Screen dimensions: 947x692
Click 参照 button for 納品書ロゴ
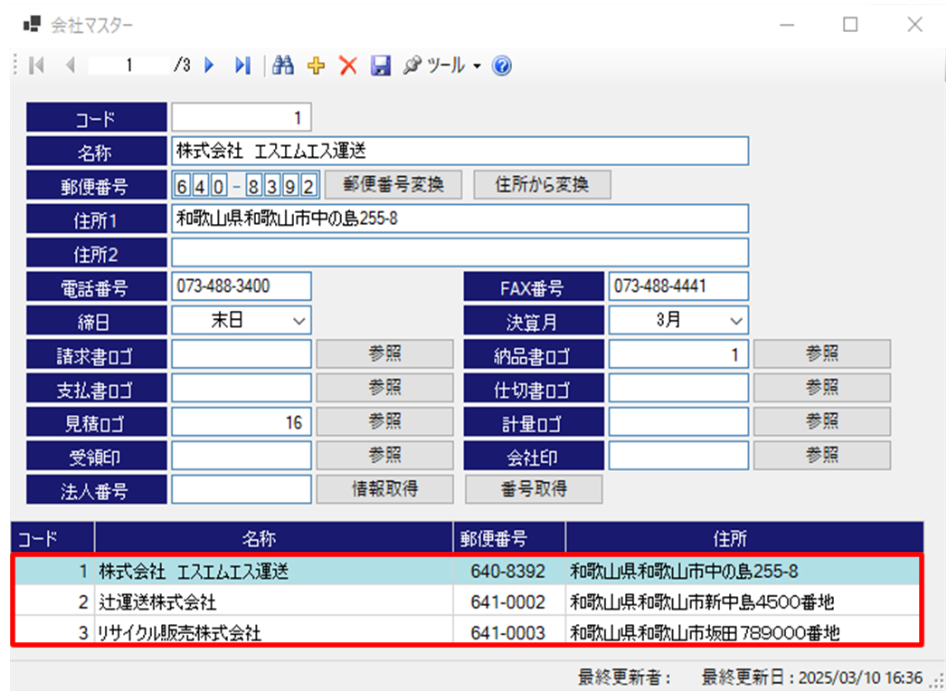822,354
